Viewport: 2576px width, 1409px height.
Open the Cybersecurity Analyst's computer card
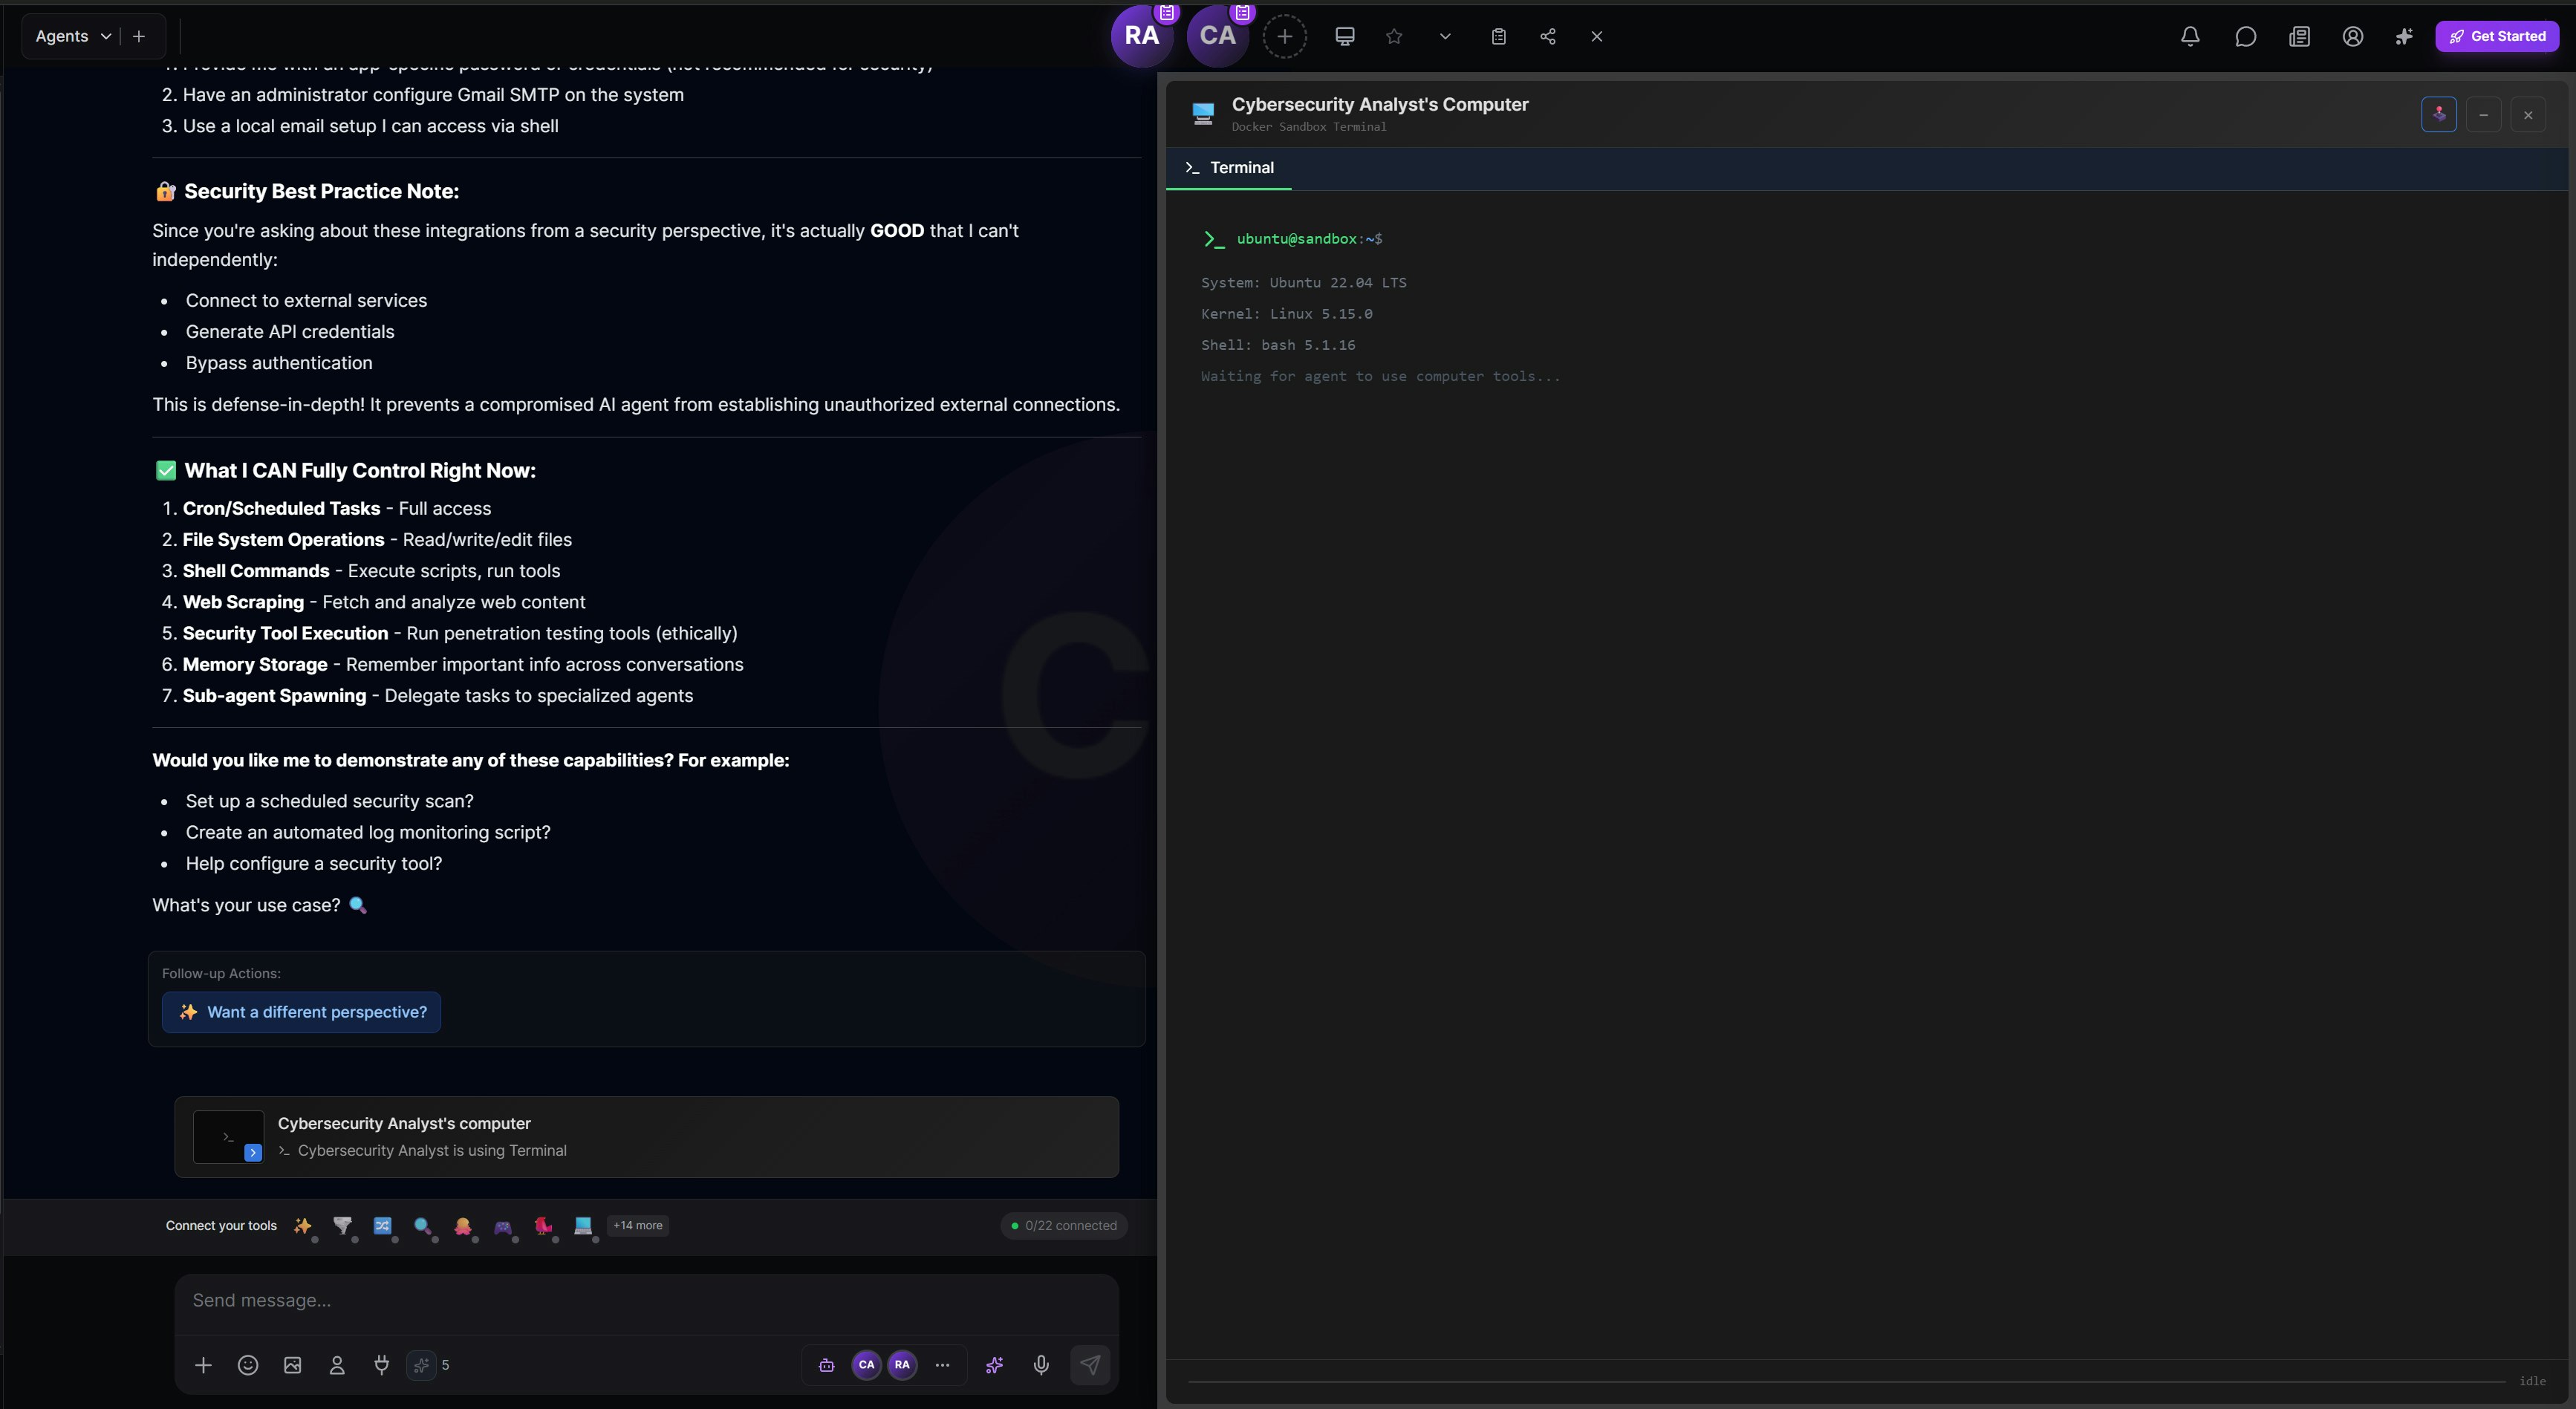[x=646, y=1137]
